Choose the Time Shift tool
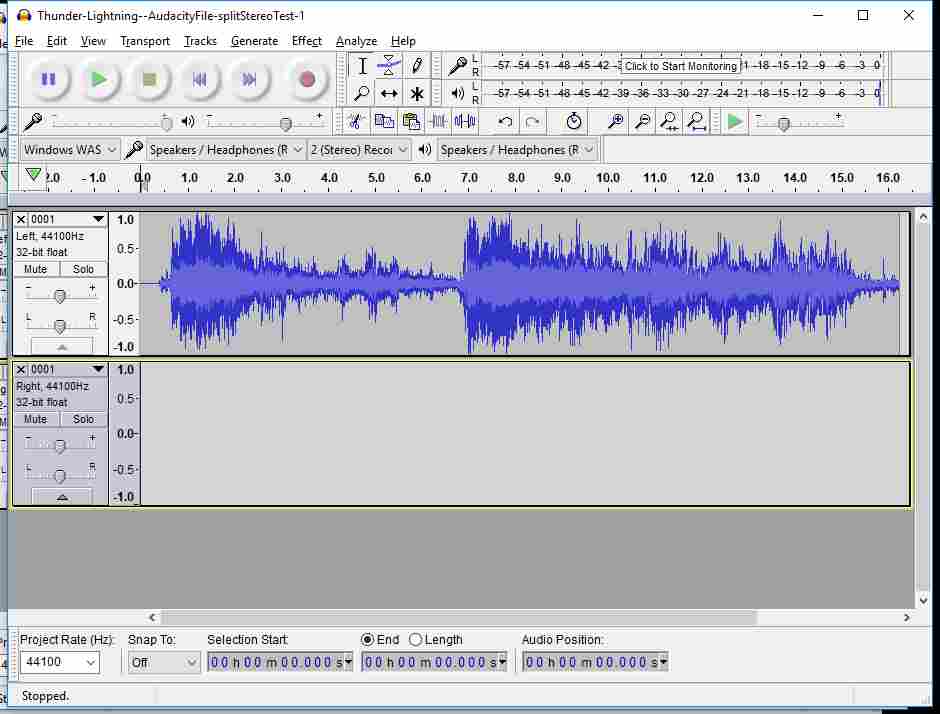Viewport: 940px width, 714px height. (x=389, y=94)
